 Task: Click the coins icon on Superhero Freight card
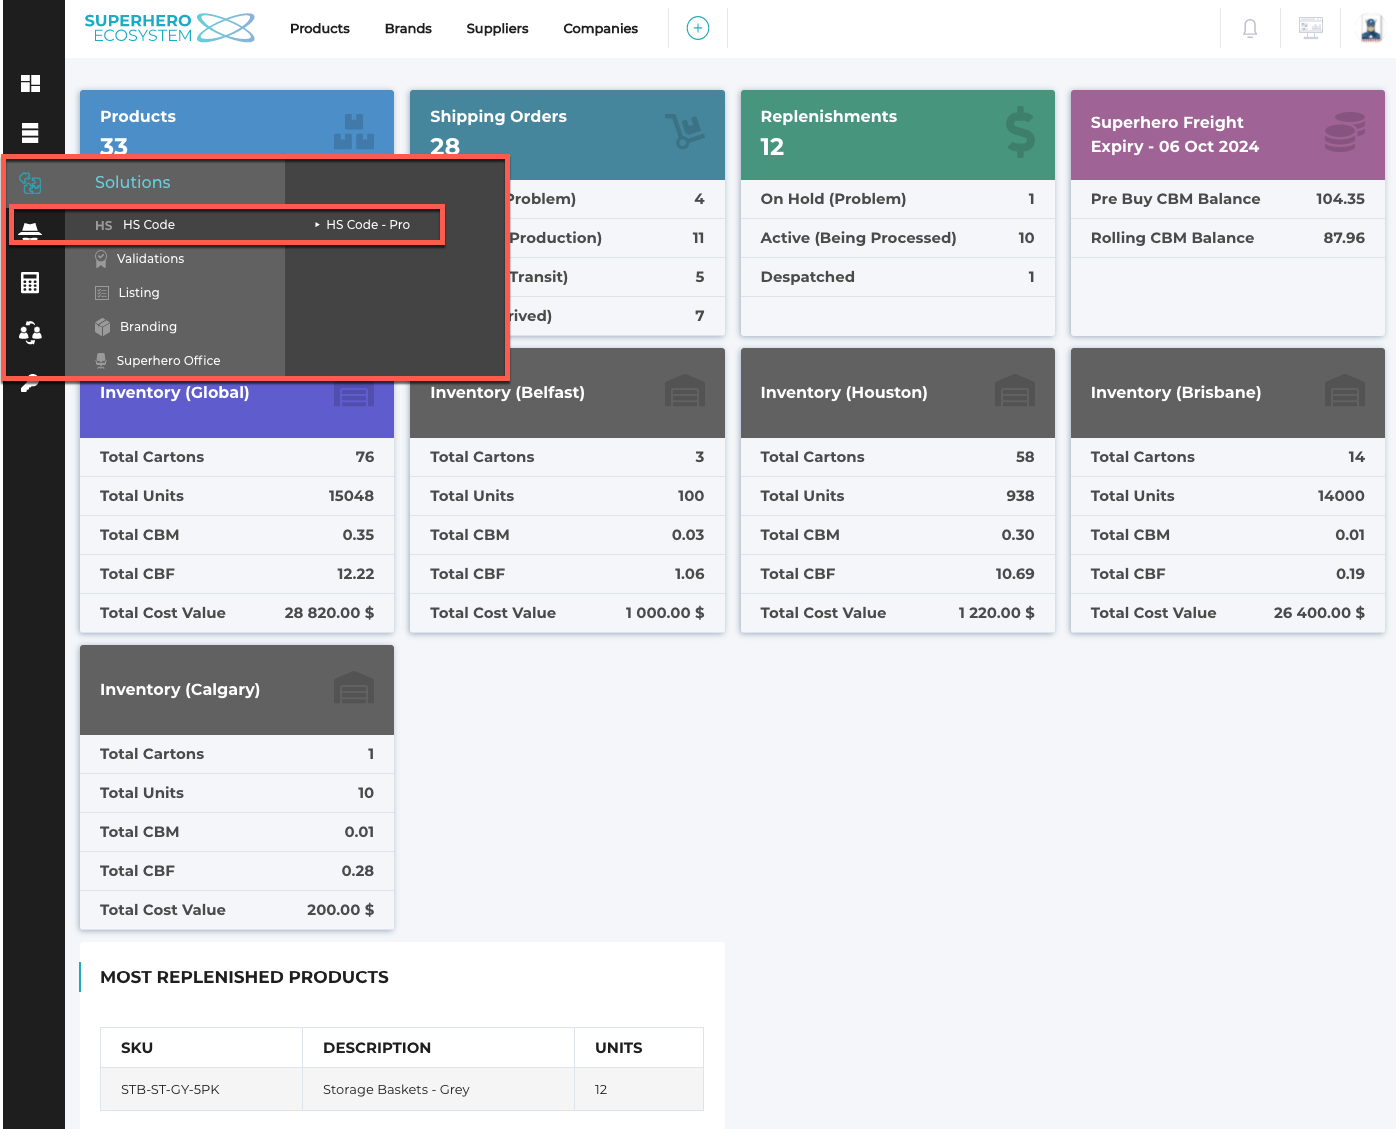point(1345,132)
